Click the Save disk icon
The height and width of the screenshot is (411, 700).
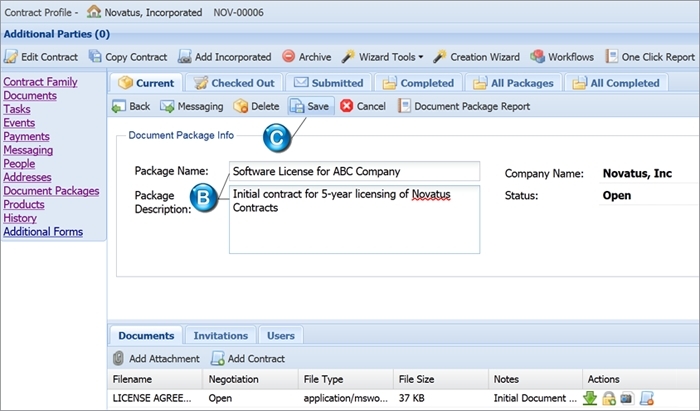(x=297, y=106)
